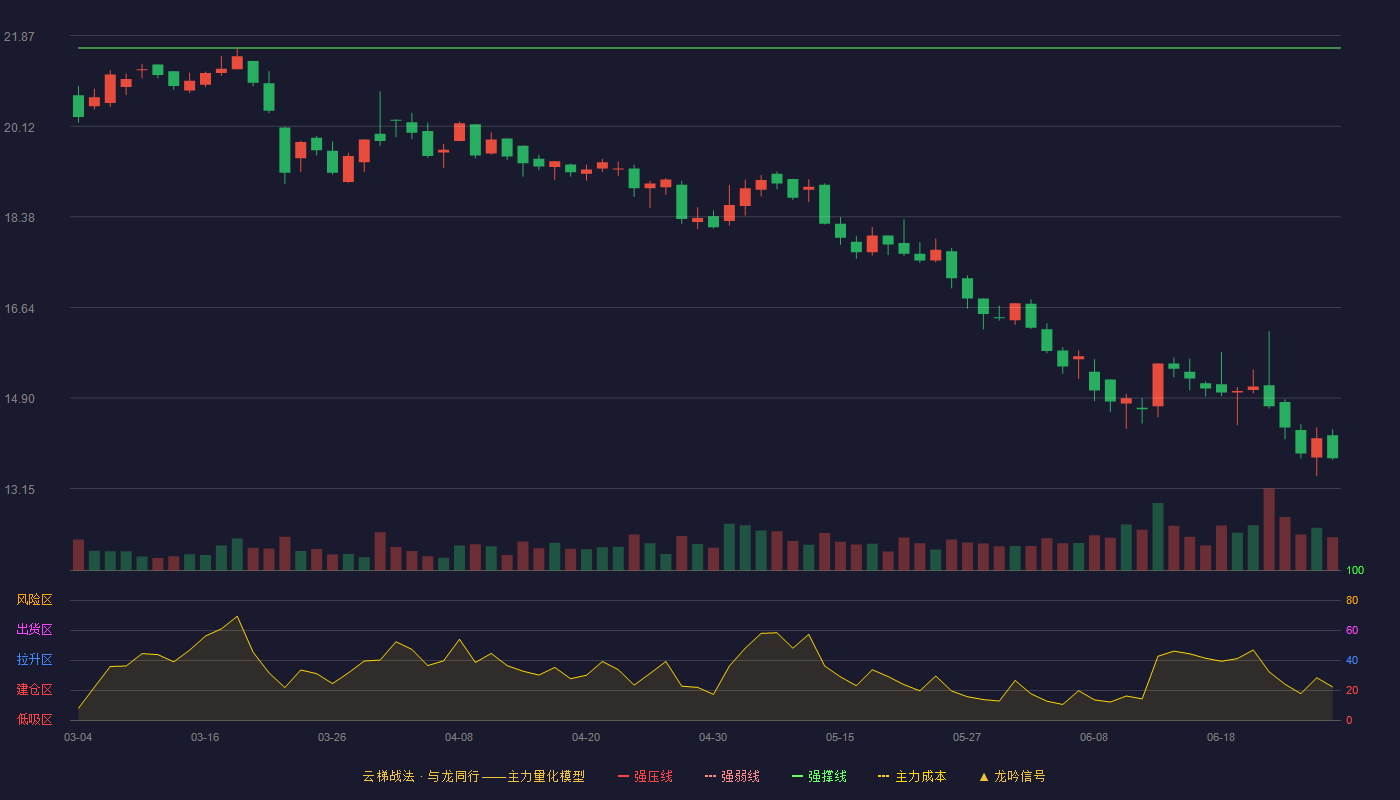Select the 18.38 price axis label
Viewport: 1400px width, 800px height.
(19, 218)
